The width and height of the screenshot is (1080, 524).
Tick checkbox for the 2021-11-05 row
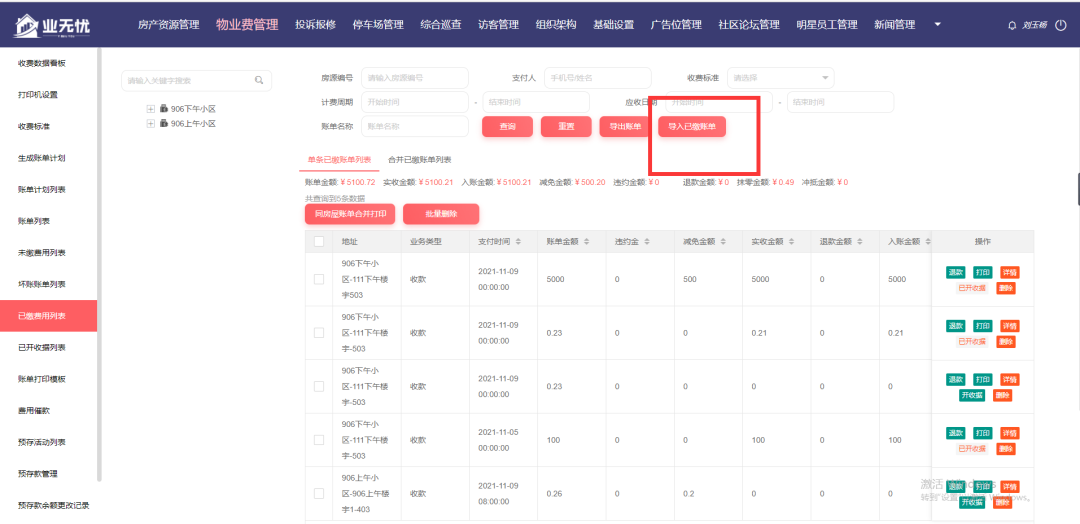(319, 440)
